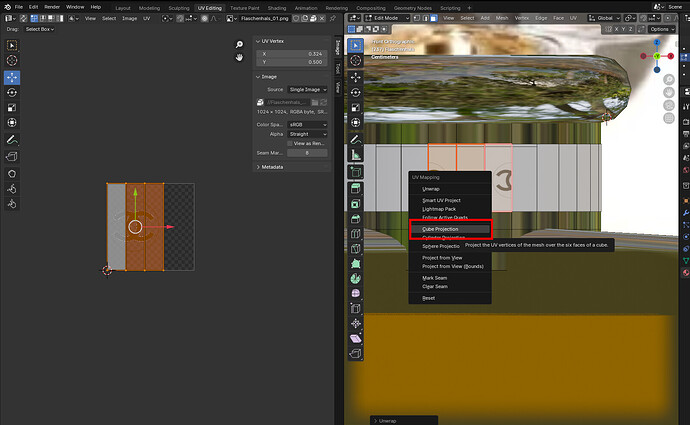
Task: Select the Inset Faces tool
Action: click(x=356, y=204)
